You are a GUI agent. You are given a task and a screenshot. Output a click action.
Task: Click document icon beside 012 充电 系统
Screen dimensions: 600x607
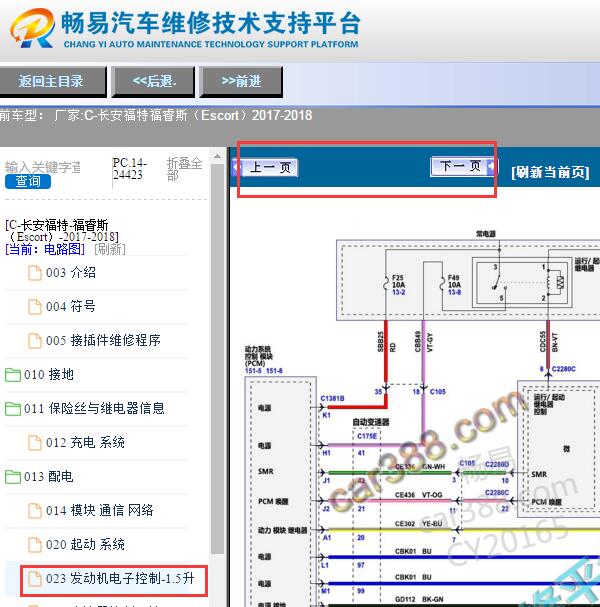[35, 442]
